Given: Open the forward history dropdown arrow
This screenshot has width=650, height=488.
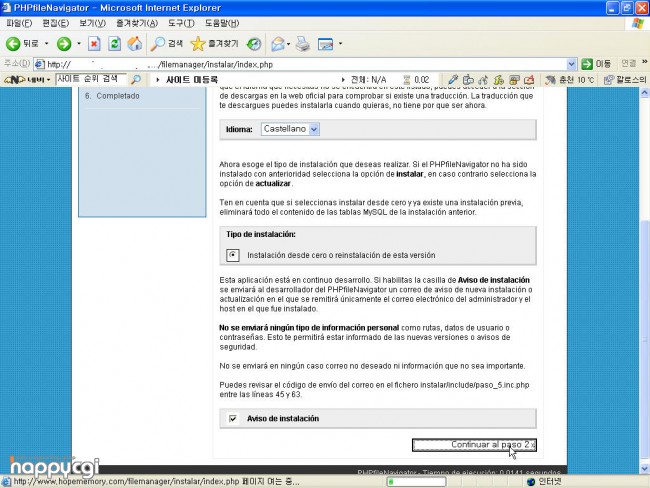Looking at the screenshot, I should (x=79, y=44).
